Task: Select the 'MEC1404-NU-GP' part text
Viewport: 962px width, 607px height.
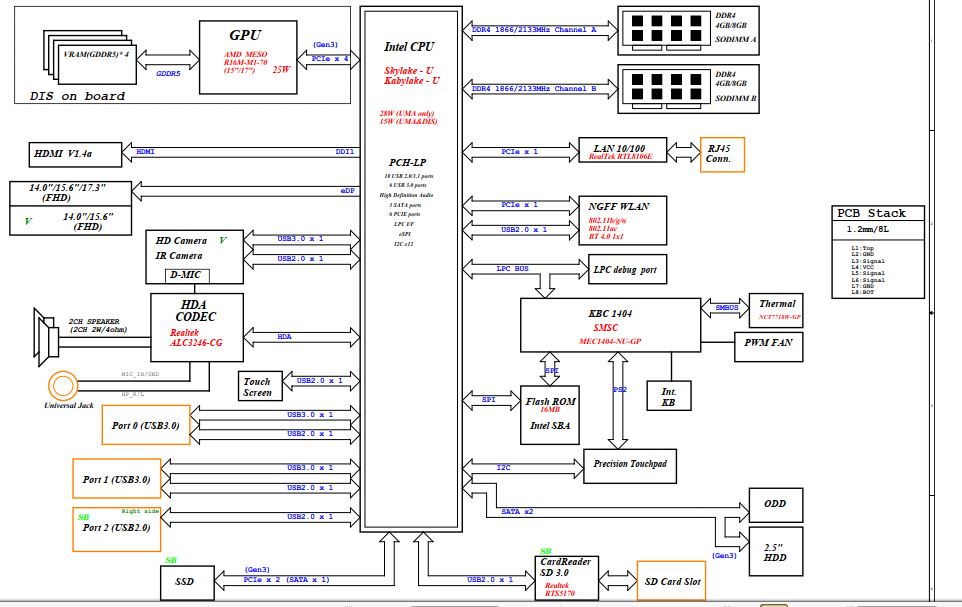Action: pos(610,341)
